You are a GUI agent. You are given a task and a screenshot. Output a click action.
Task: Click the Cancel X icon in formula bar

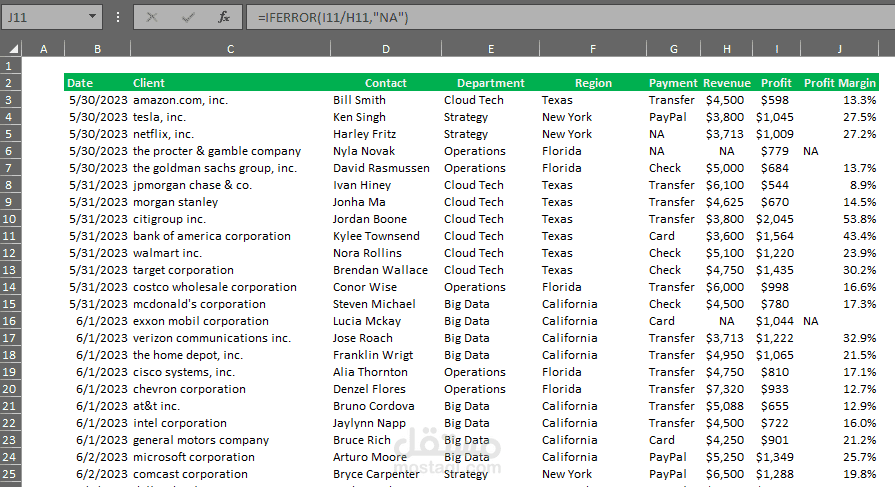point(152,17)
